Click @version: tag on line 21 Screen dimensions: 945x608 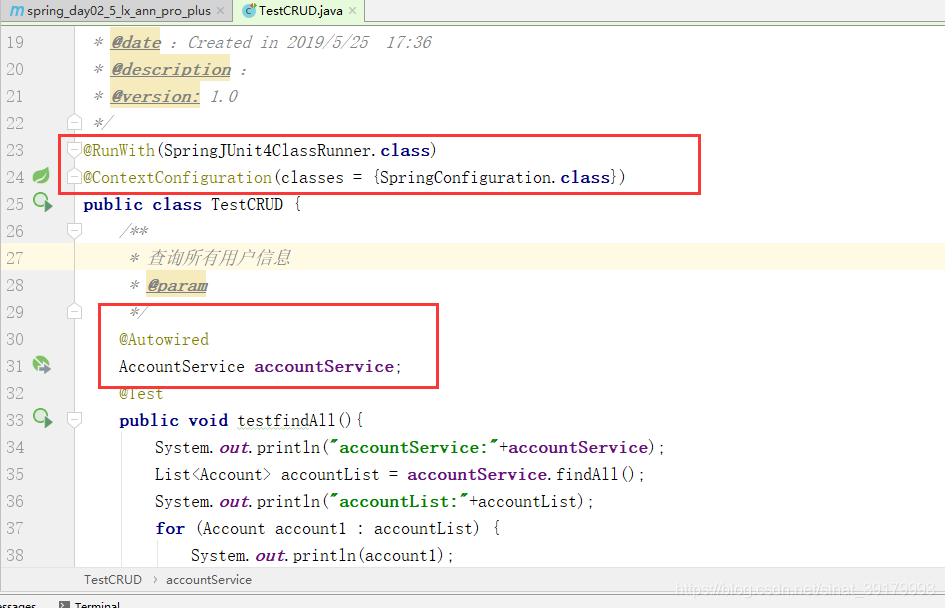pos(155,96)
